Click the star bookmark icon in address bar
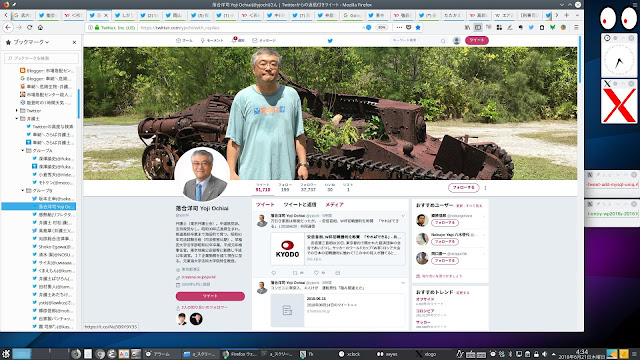Image resolution: width=640 pixels, height=360 pixels. [418, 27]
